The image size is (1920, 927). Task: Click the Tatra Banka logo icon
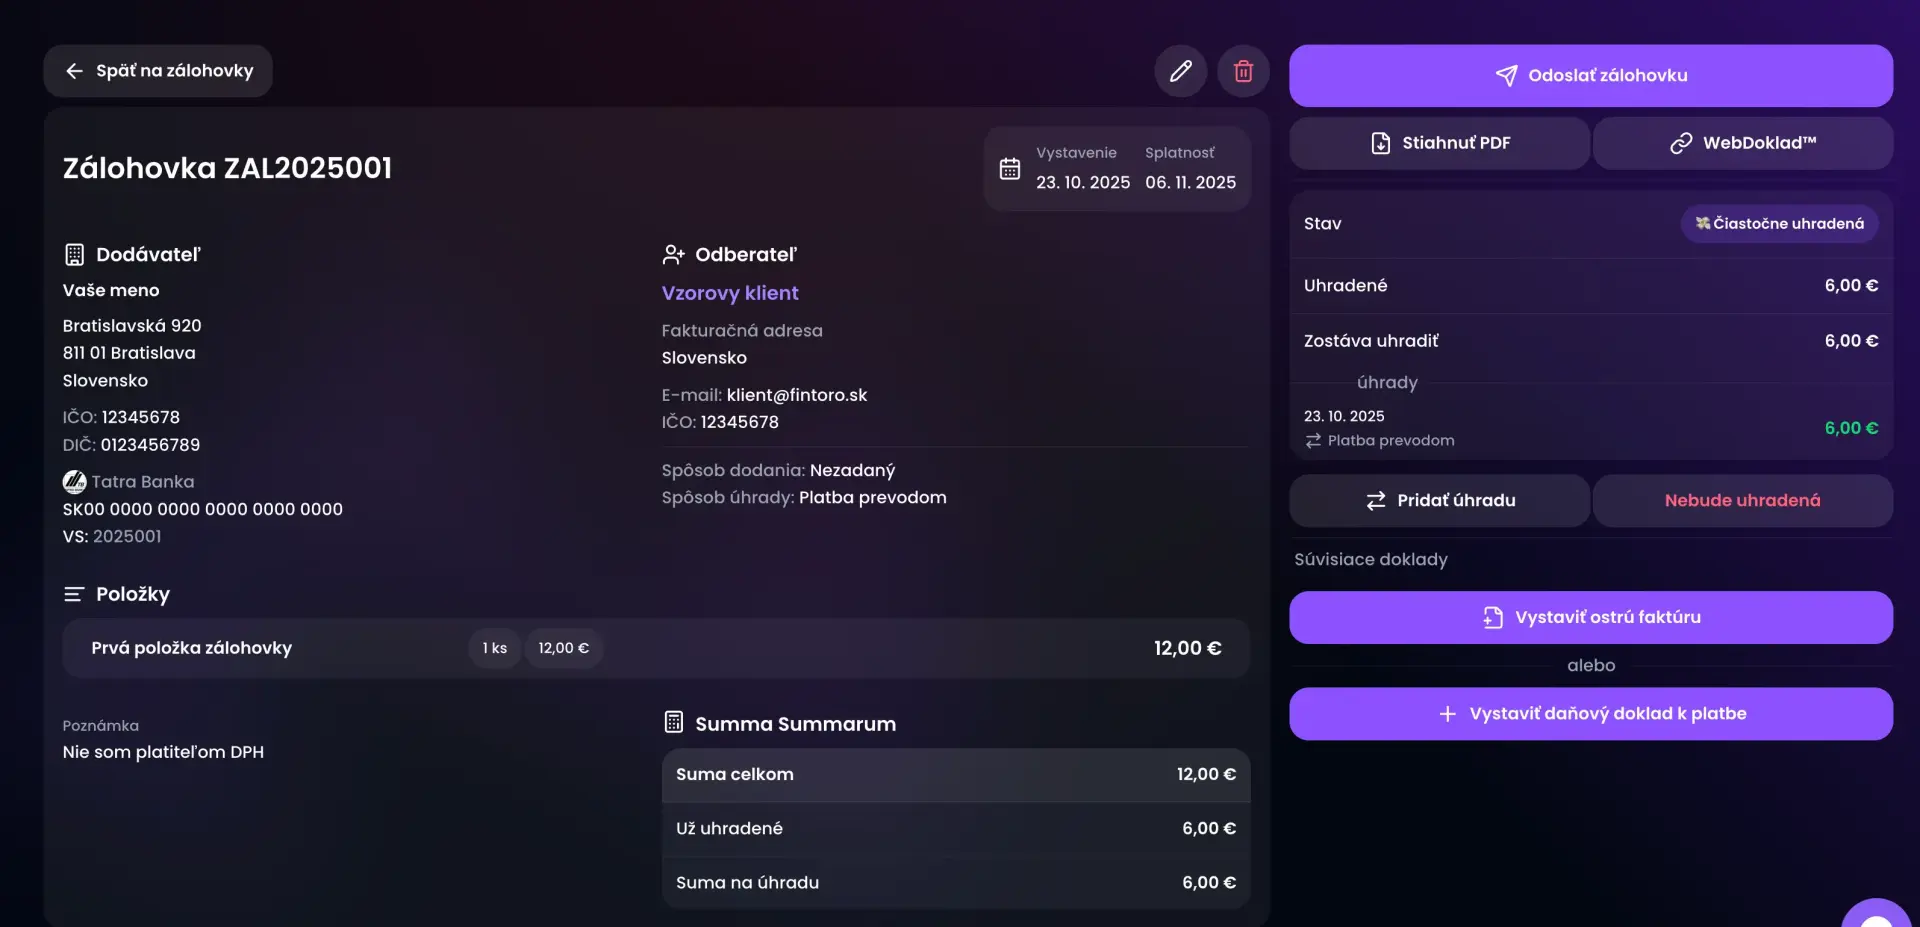[x=74, y=482]
